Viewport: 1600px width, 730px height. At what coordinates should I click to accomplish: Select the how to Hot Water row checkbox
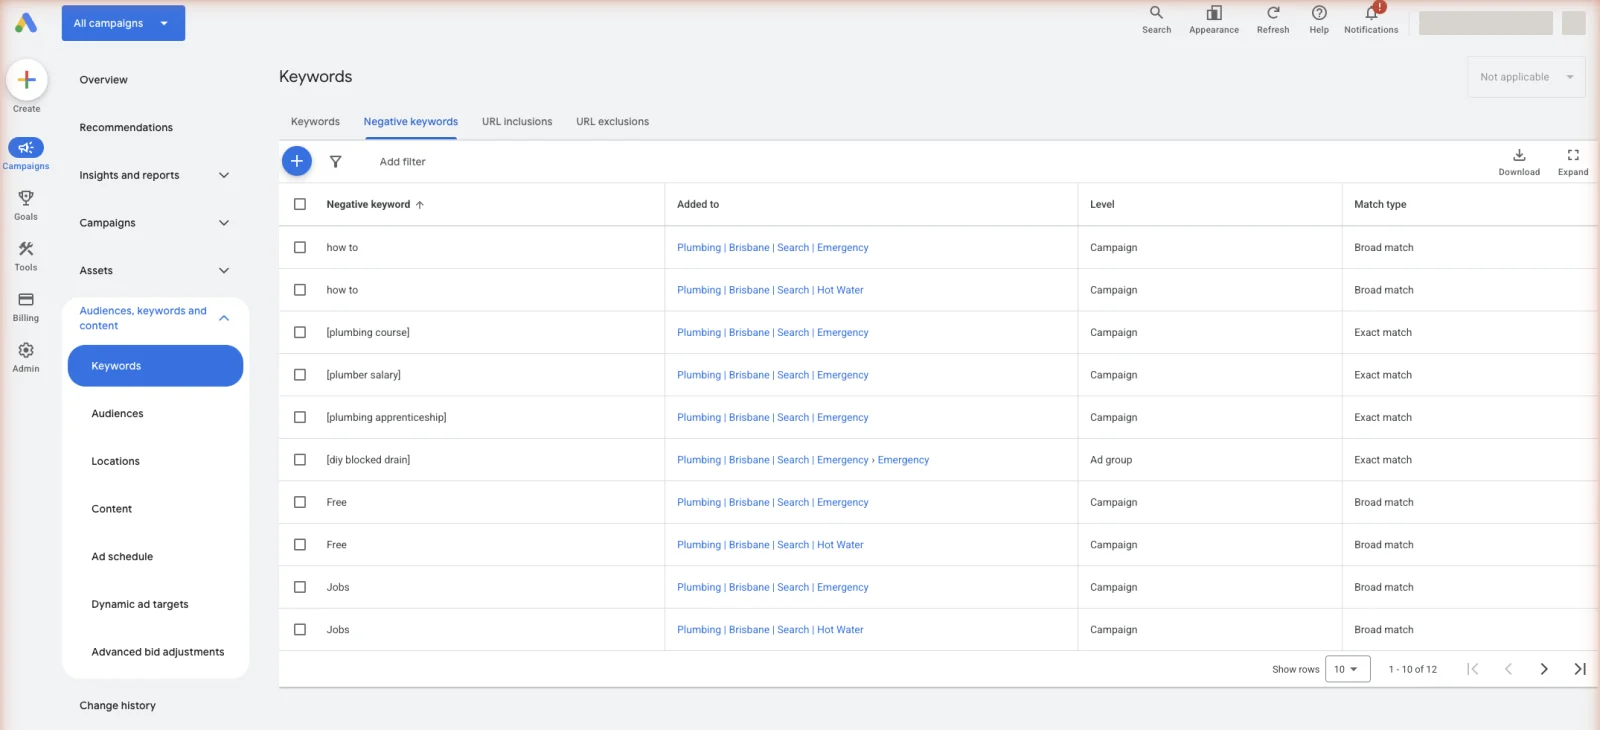(300, 290)
